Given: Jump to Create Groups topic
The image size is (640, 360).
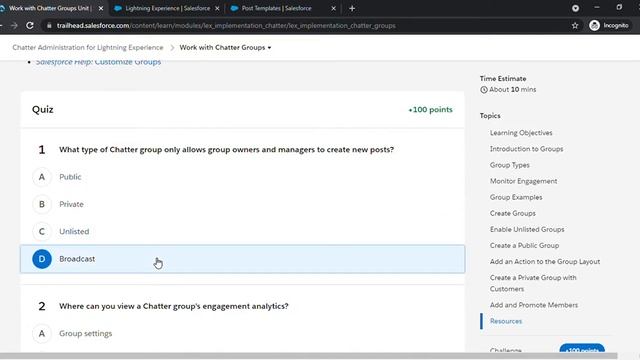Looking at the screenshot, I should tap(513, 213).
